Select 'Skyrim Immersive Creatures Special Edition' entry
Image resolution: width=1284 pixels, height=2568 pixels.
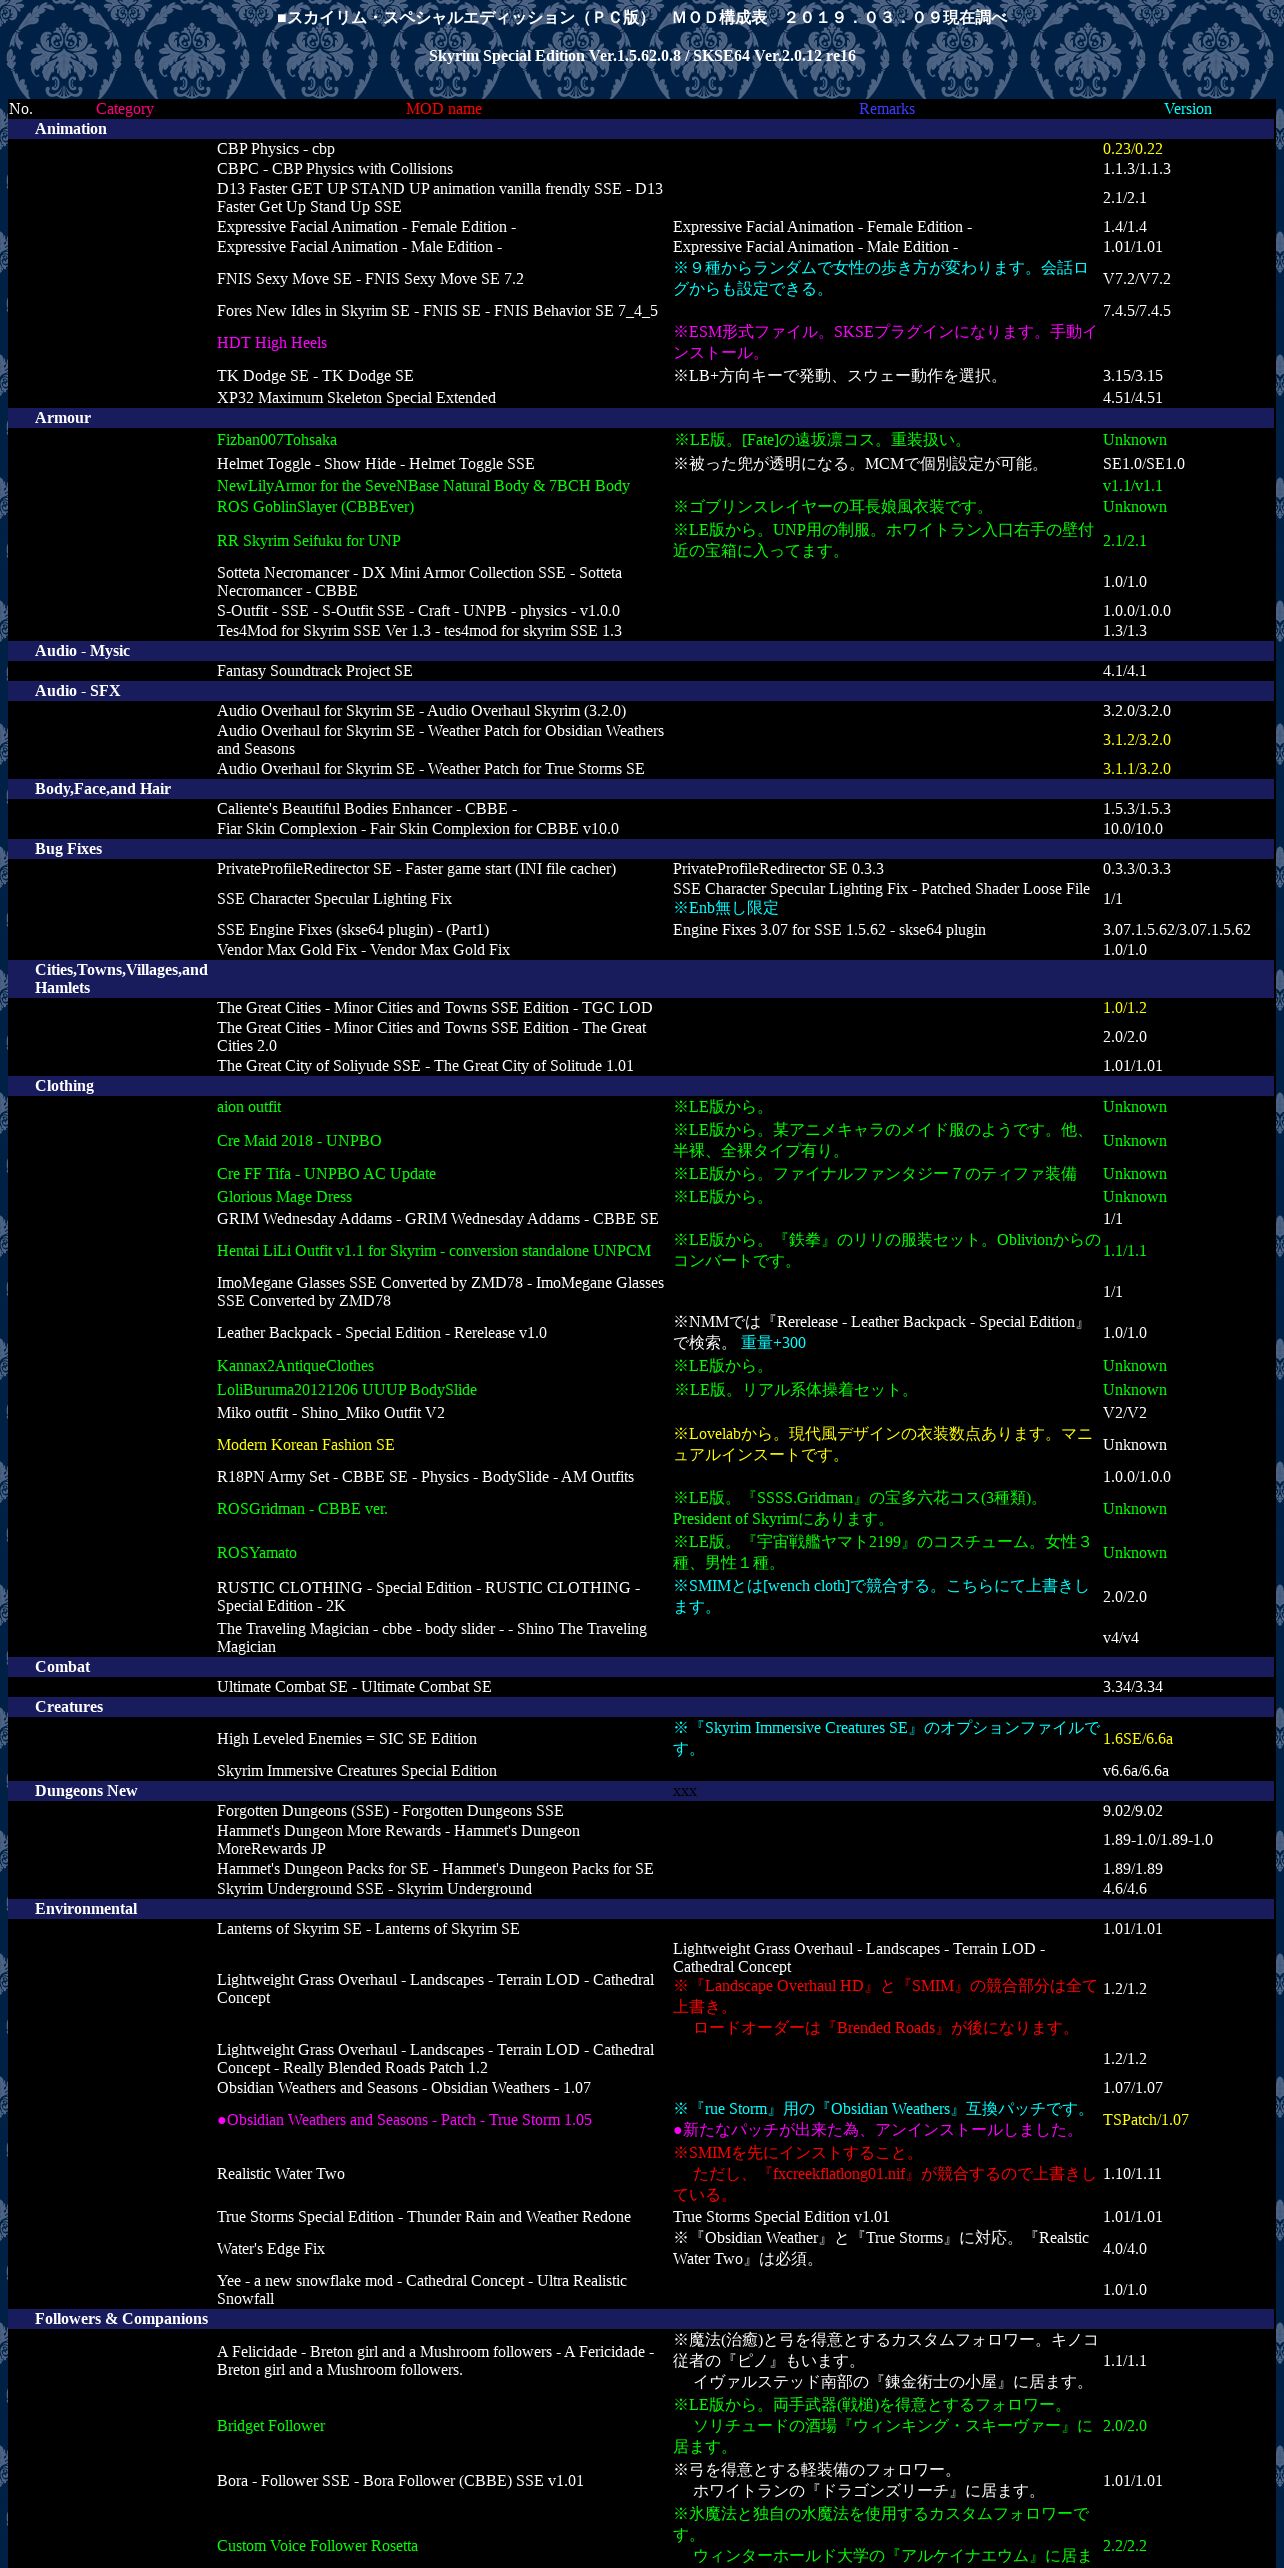(357, 1771)
